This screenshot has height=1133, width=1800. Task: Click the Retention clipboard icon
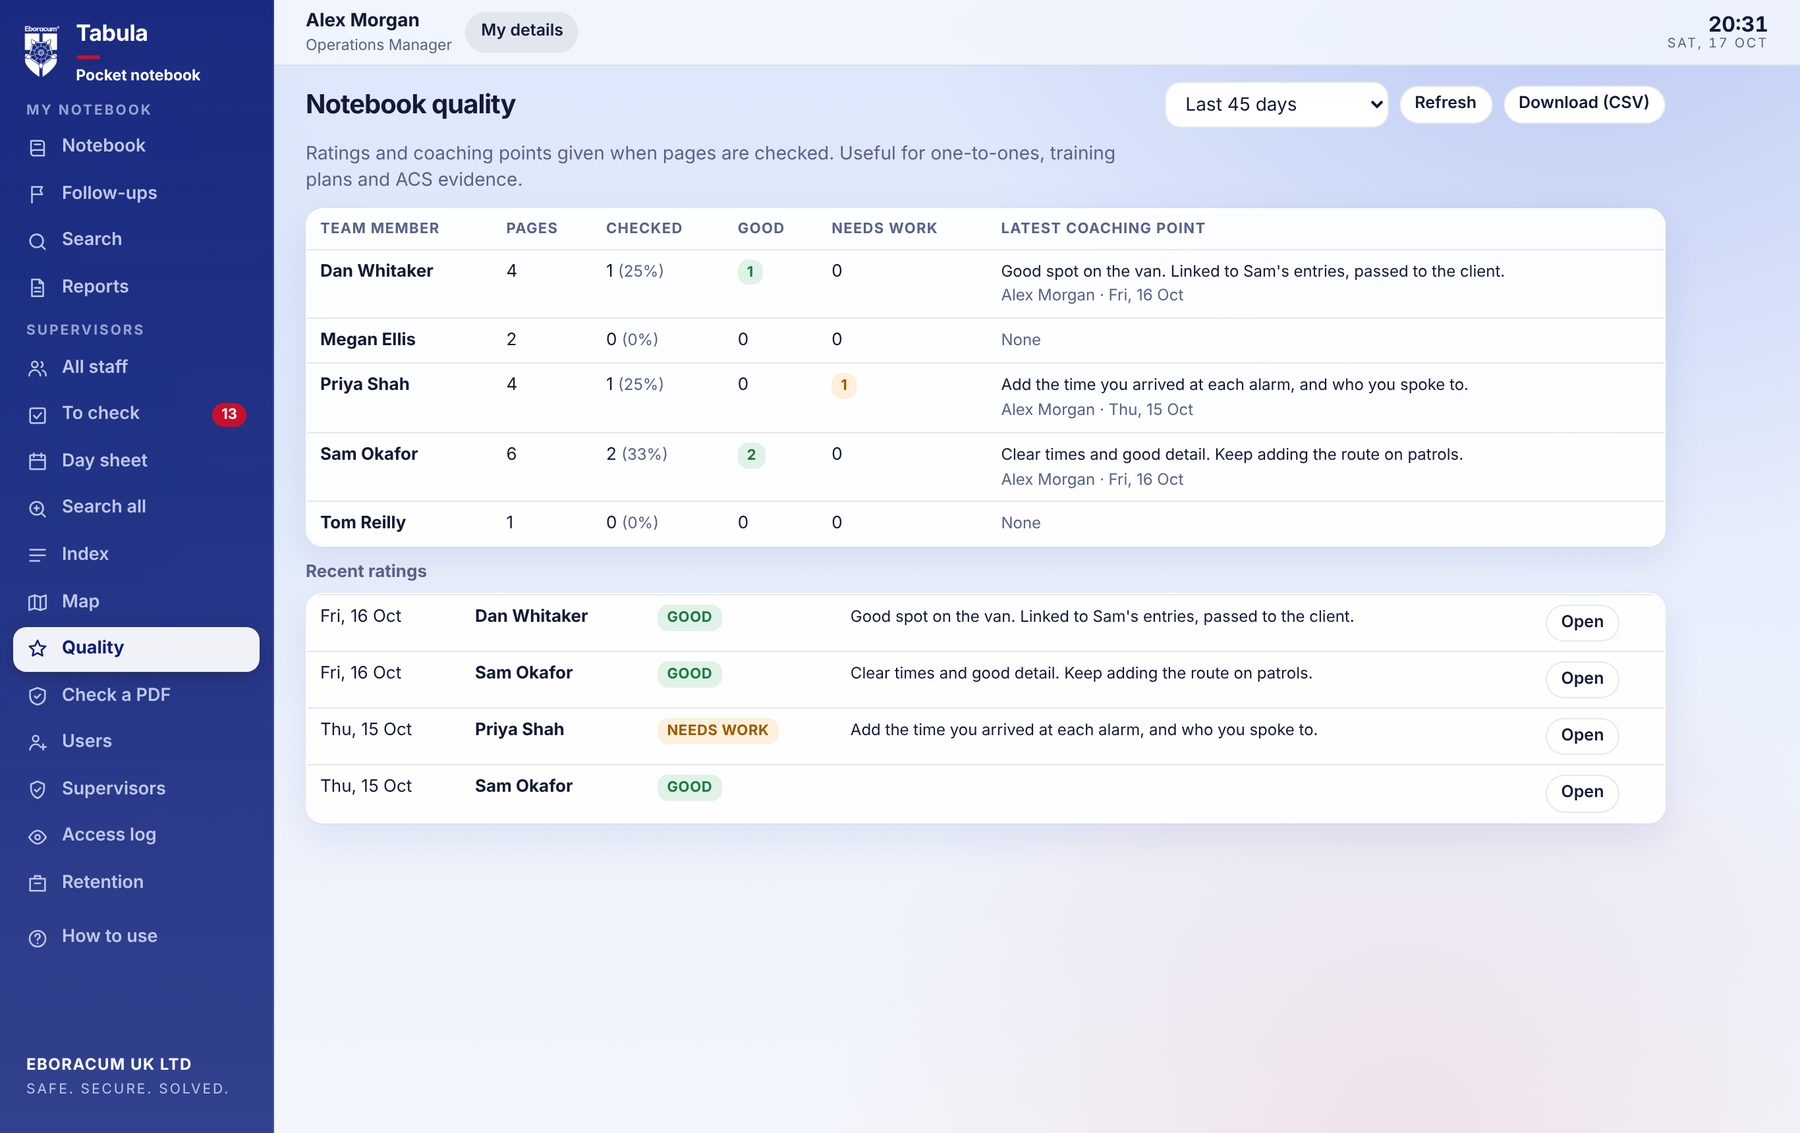click(38, 883)
